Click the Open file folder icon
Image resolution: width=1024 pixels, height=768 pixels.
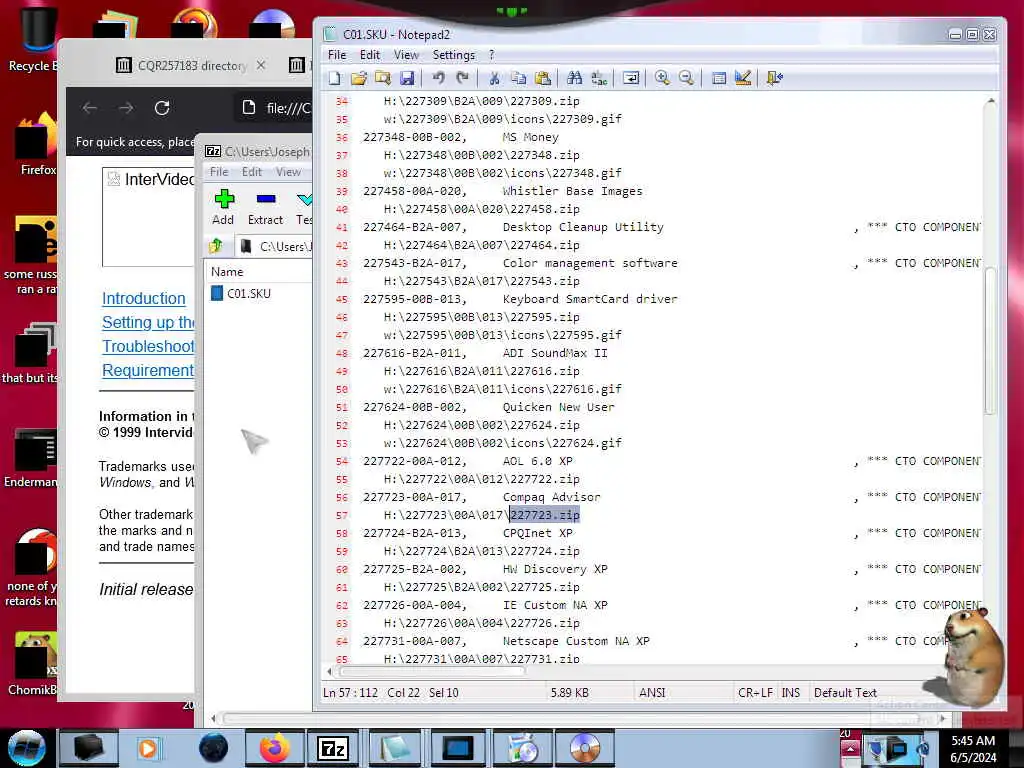[359, 78]
